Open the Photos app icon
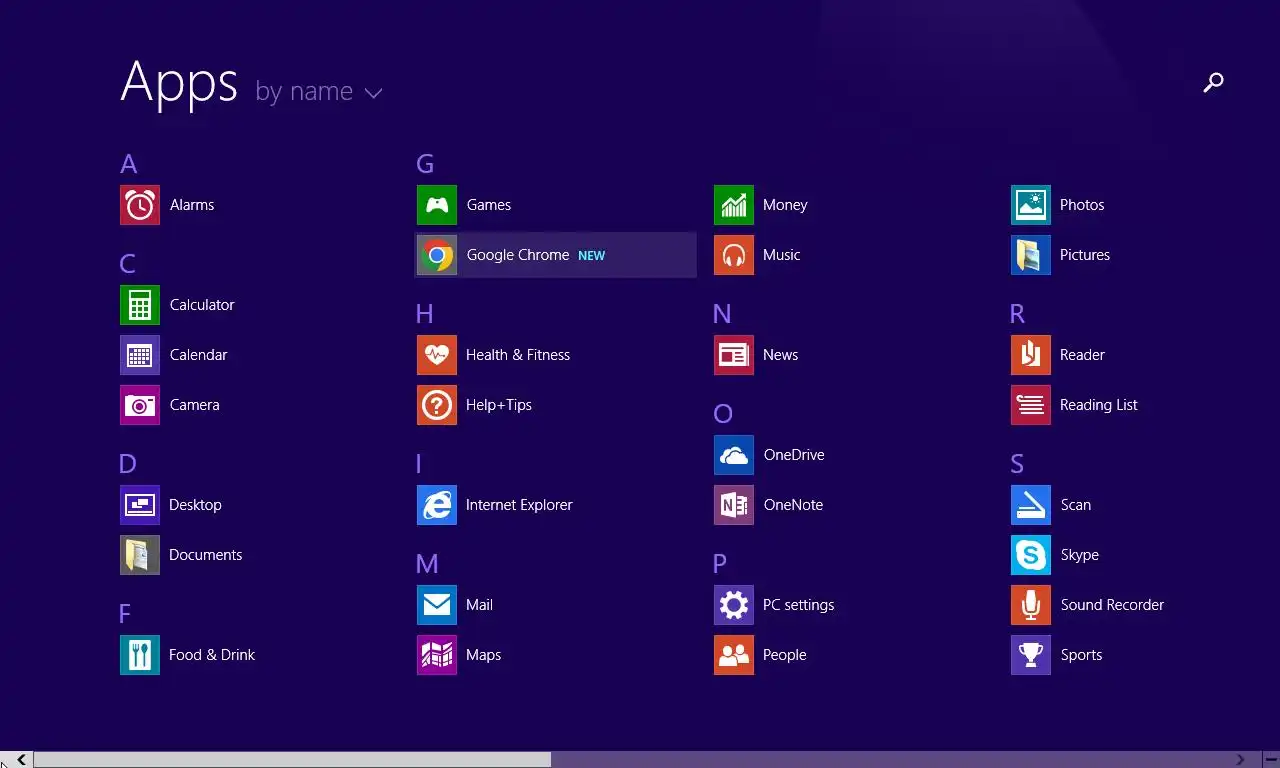1280x768 pixels. [x=1031, y=205]
